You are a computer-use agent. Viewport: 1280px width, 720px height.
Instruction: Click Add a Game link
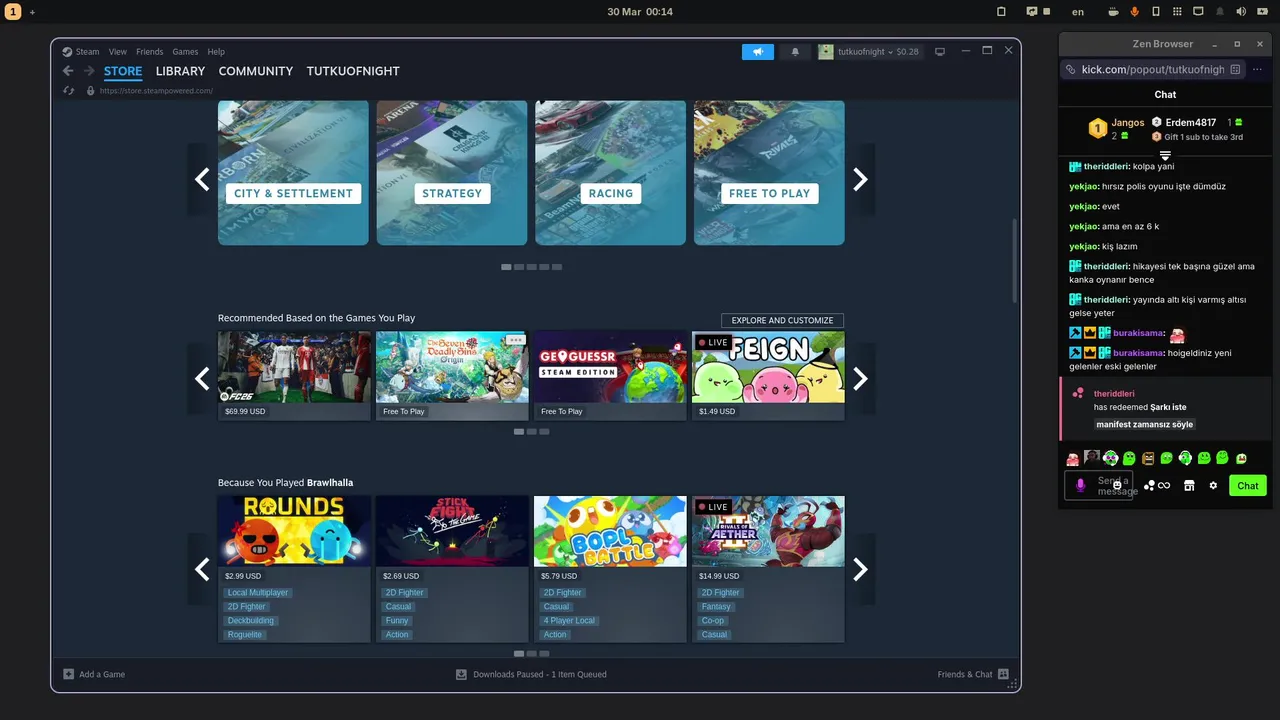[102, 674]
